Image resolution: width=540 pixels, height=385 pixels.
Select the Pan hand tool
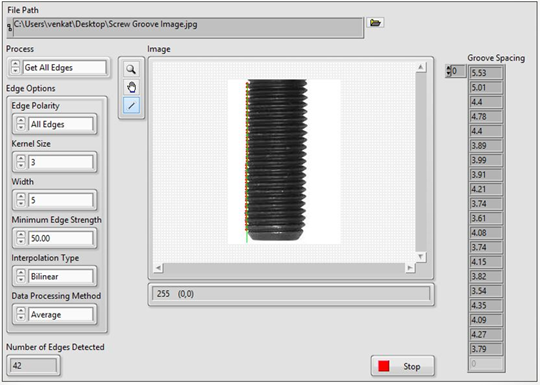131,87
